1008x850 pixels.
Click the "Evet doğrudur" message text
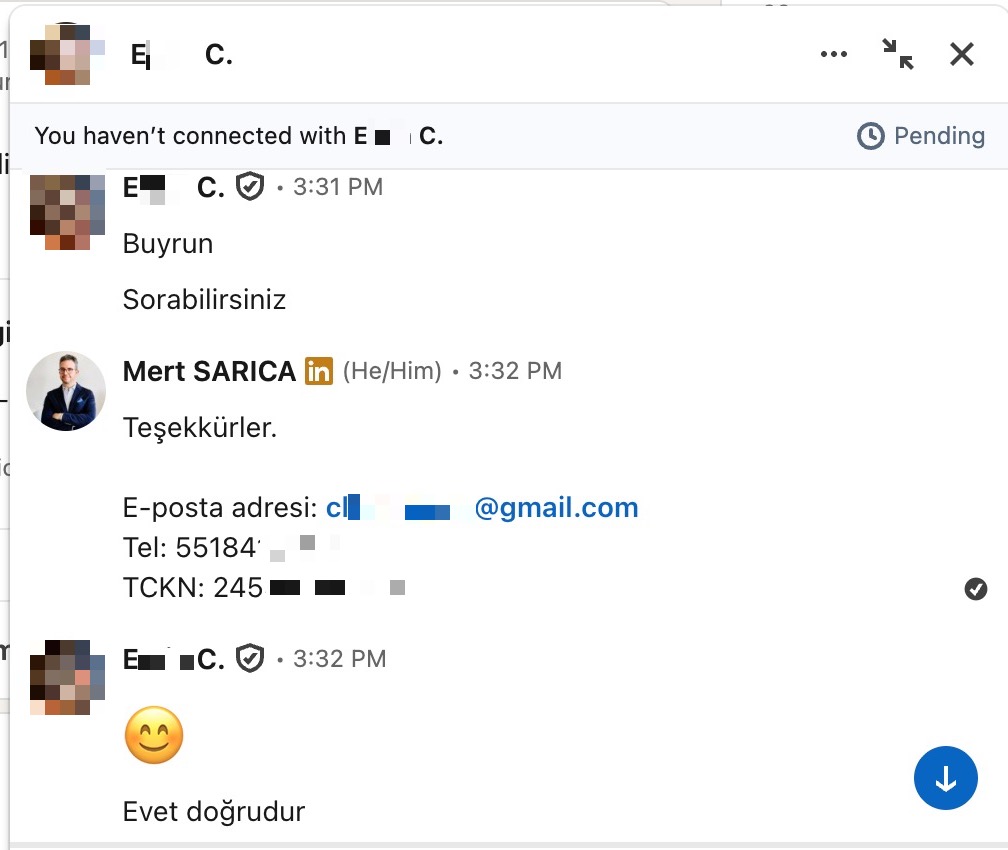point(214,811)
